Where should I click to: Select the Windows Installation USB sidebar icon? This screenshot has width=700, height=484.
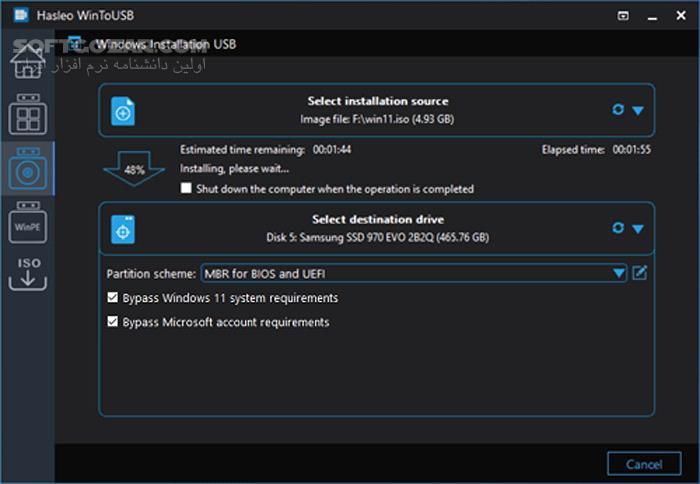[28, 169]
